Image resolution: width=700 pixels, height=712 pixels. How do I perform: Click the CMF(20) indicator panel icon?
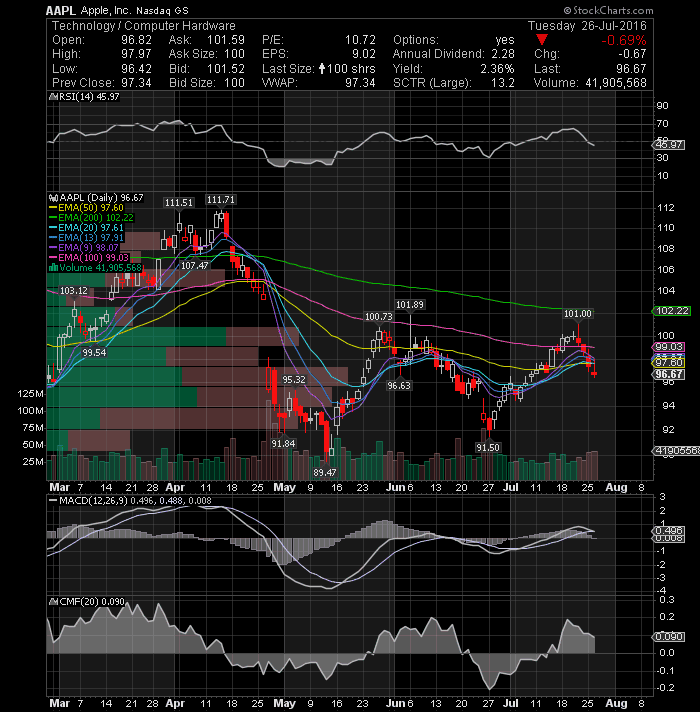pyautogui.click(x=54, y=602)
